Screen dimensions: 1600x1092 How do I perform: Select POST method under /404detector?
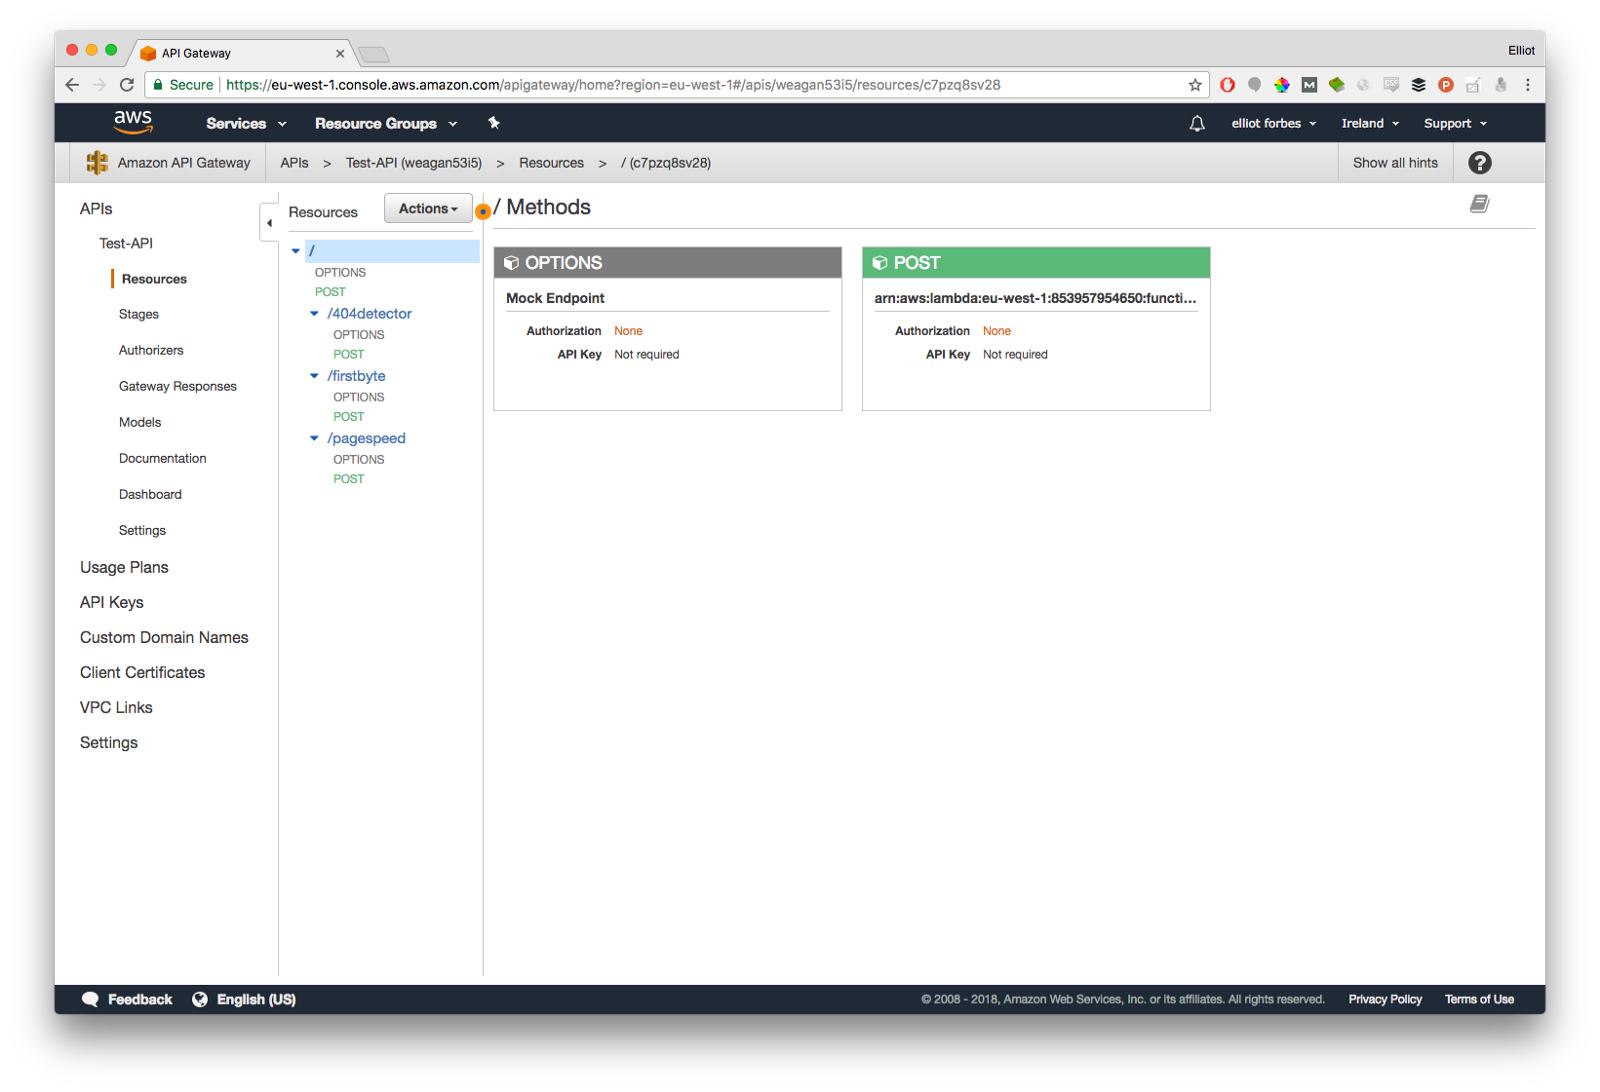tap(349, 354)
